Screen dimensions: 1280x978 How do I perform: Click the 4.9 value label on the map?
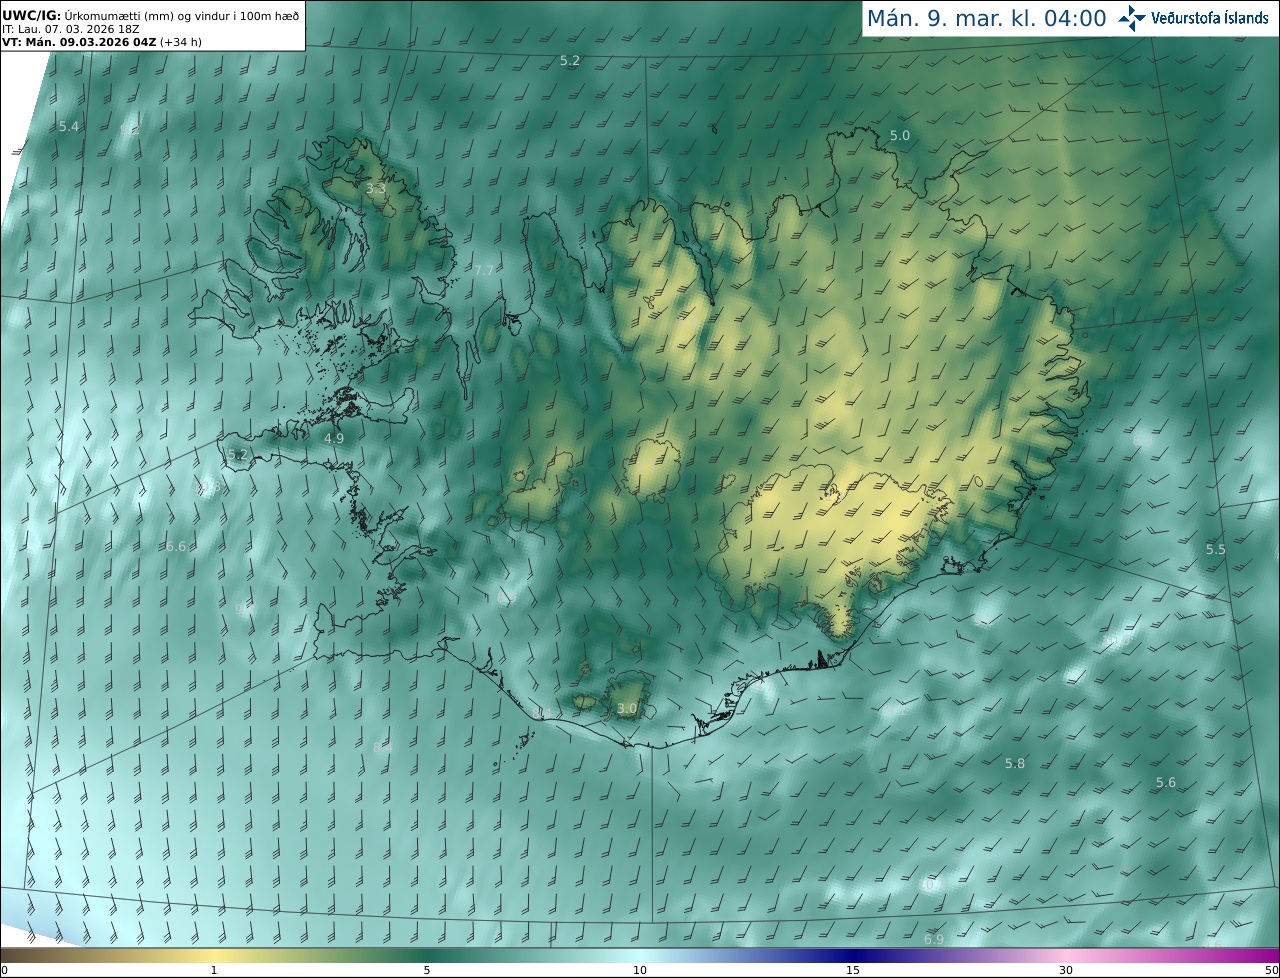pyautogui.click(x=334, y=438)
